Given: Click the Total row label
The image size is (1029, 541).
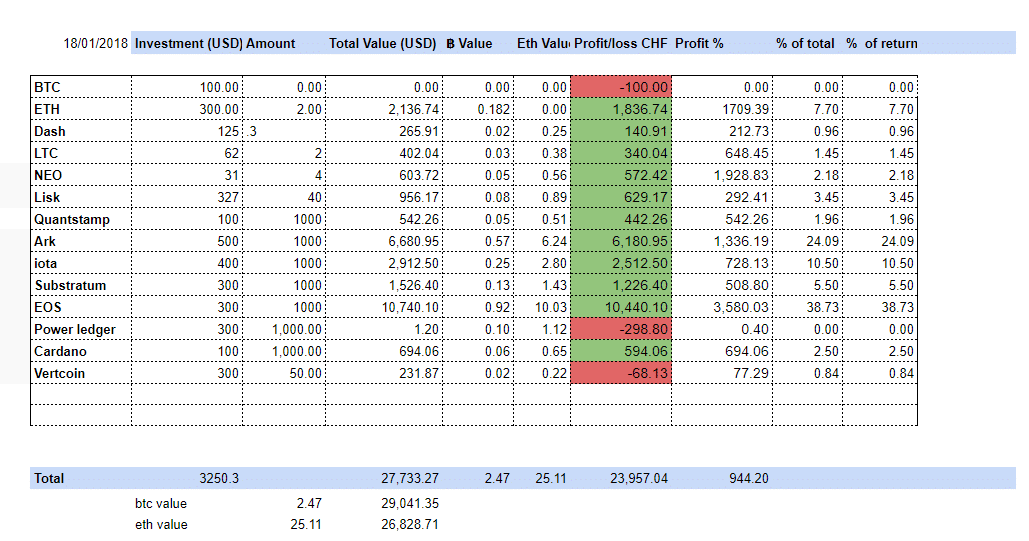Looking at the screenshot, I should (x=49, y=479).
